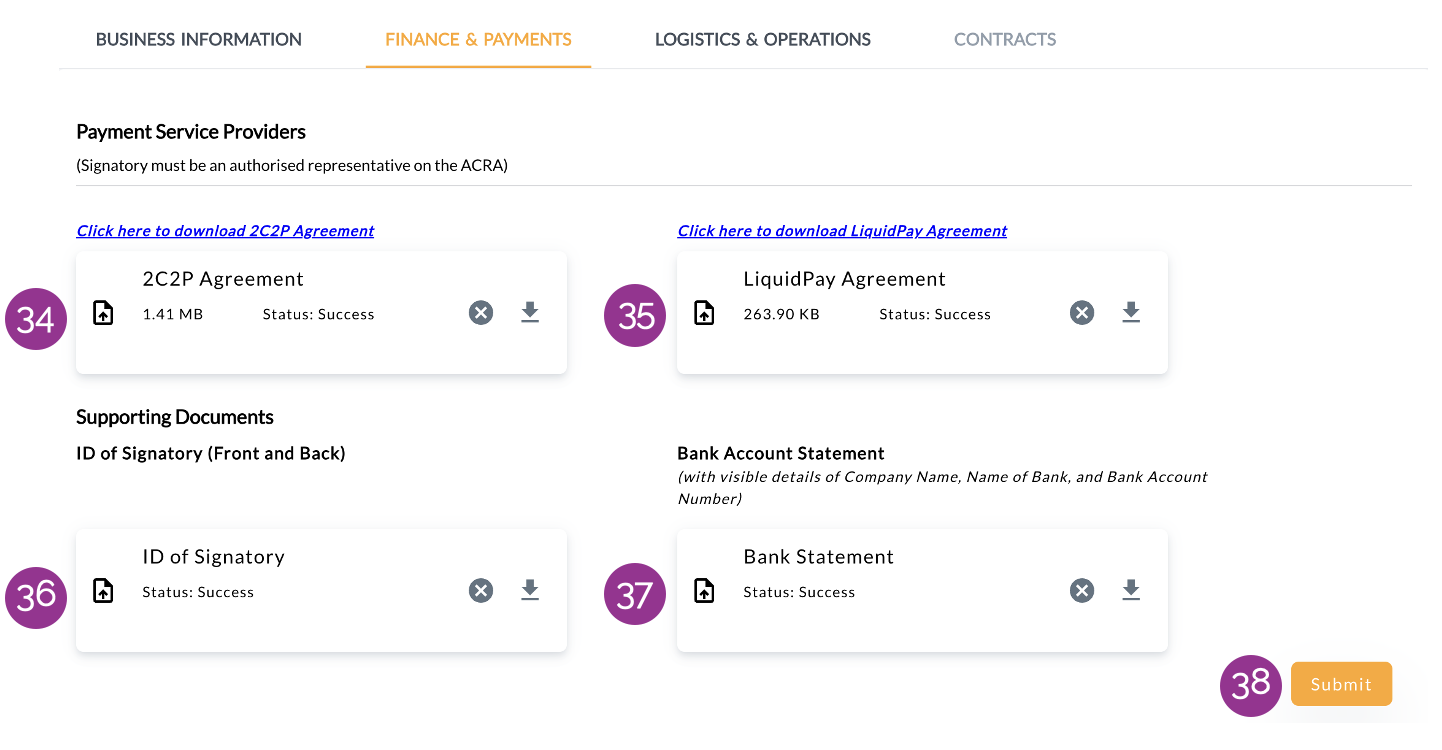Click upload icon on LiquidPay Agreement card
The image size is (1442, 750).
coord(704,313)
